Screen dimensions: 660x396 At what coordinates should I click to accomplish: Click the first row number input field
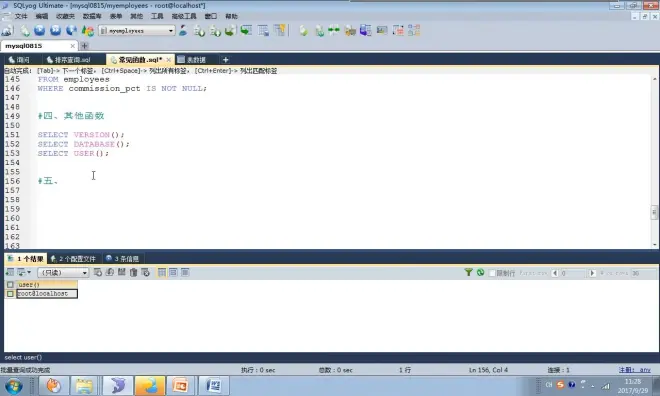[x=572, y=273]
